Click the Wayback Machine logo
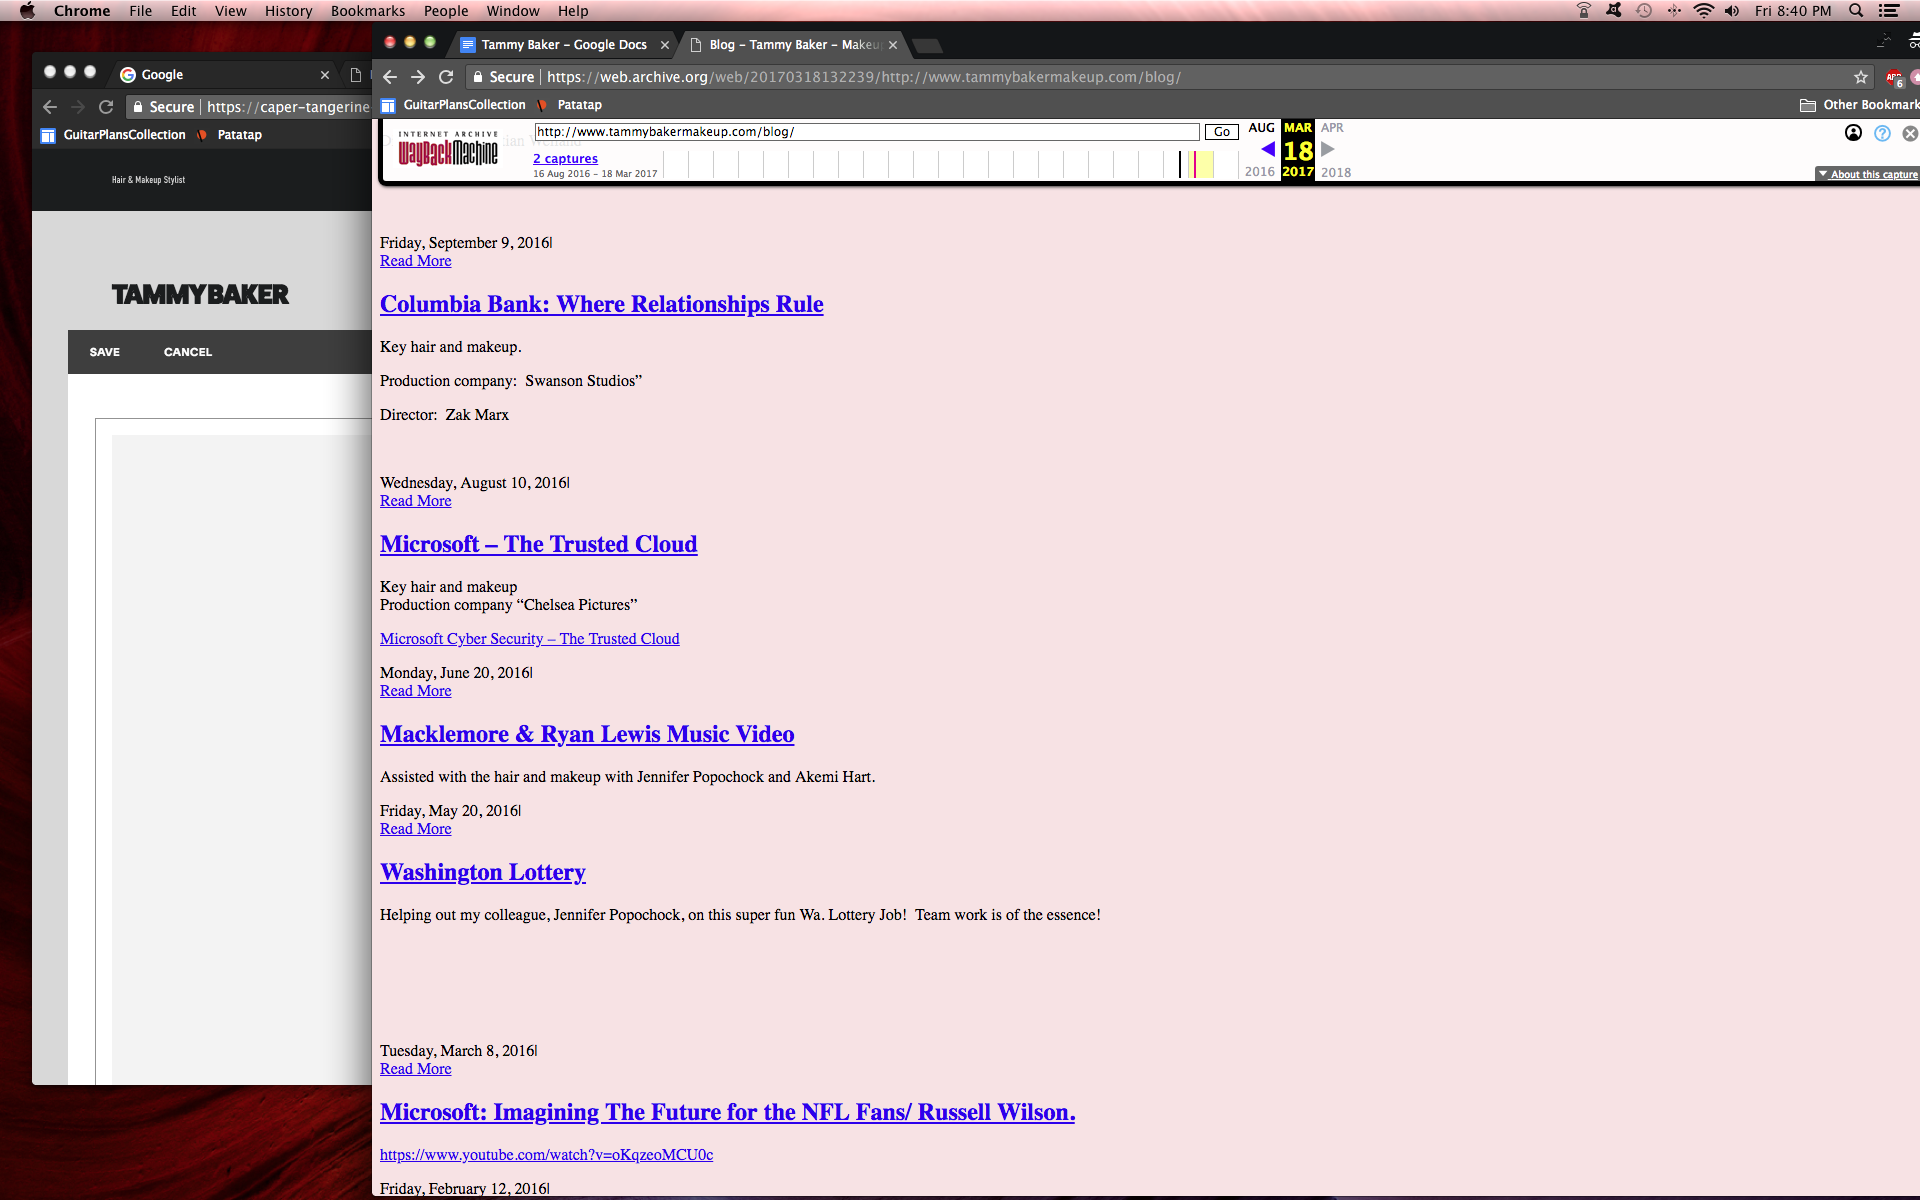 (x=447, y=150)
